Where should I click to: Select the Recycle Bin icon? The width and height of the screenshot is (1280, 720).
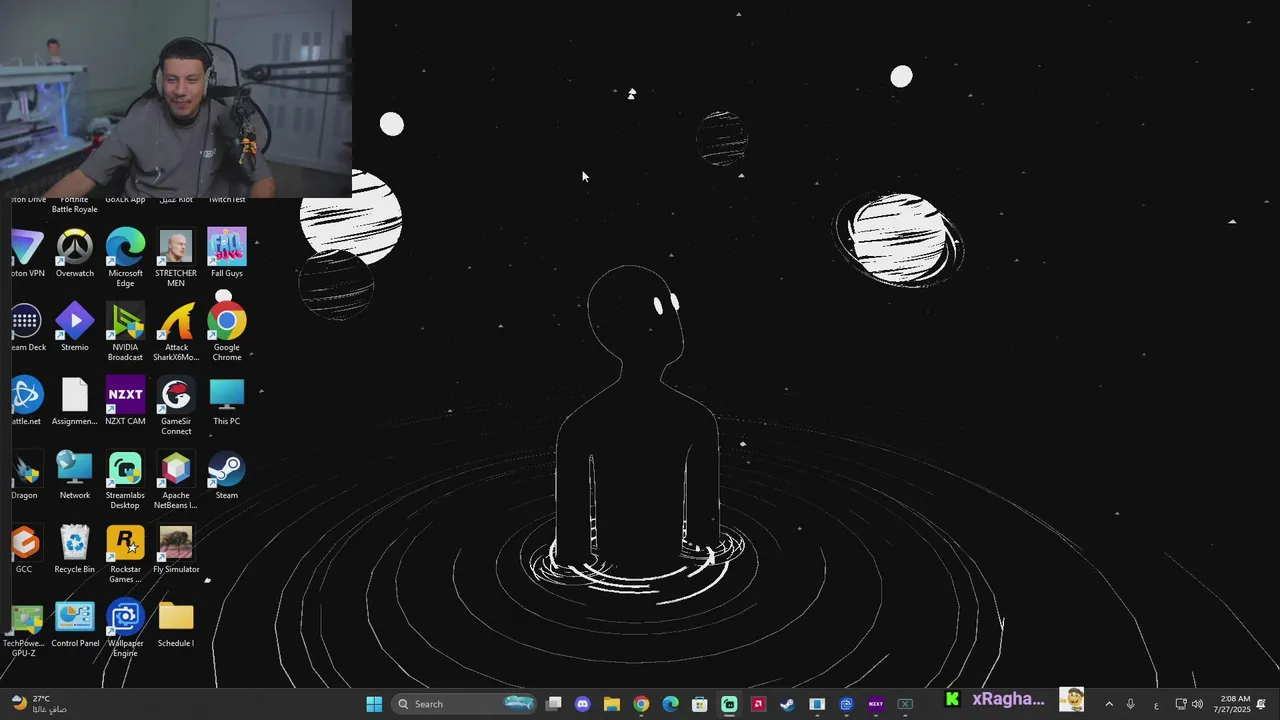click(75, 549)
